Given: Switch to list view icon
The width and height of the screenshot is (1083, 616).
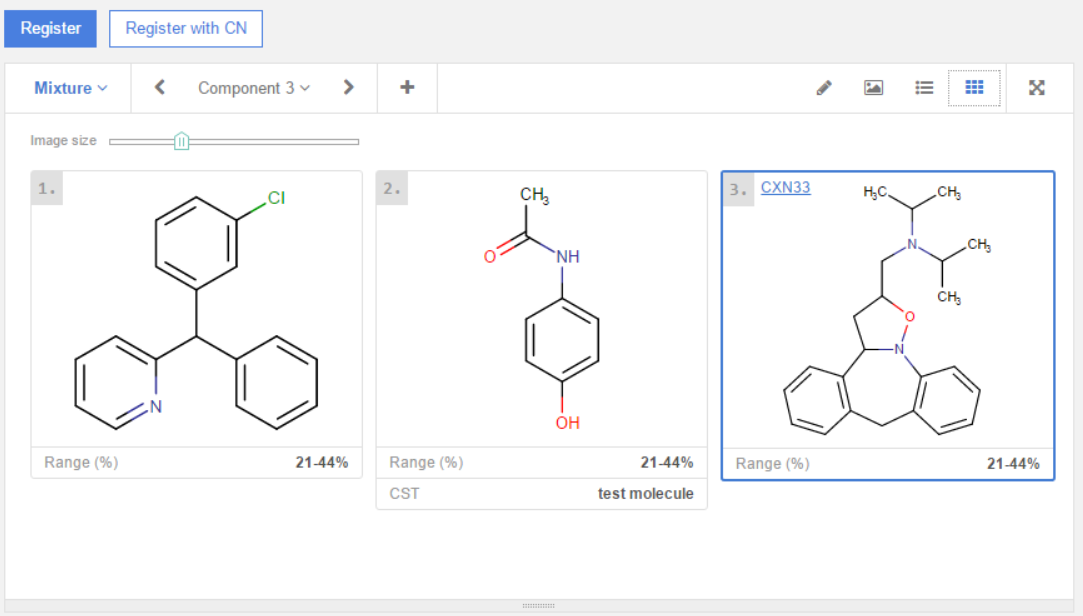Looking at the screenshot, I should point(924,88).
